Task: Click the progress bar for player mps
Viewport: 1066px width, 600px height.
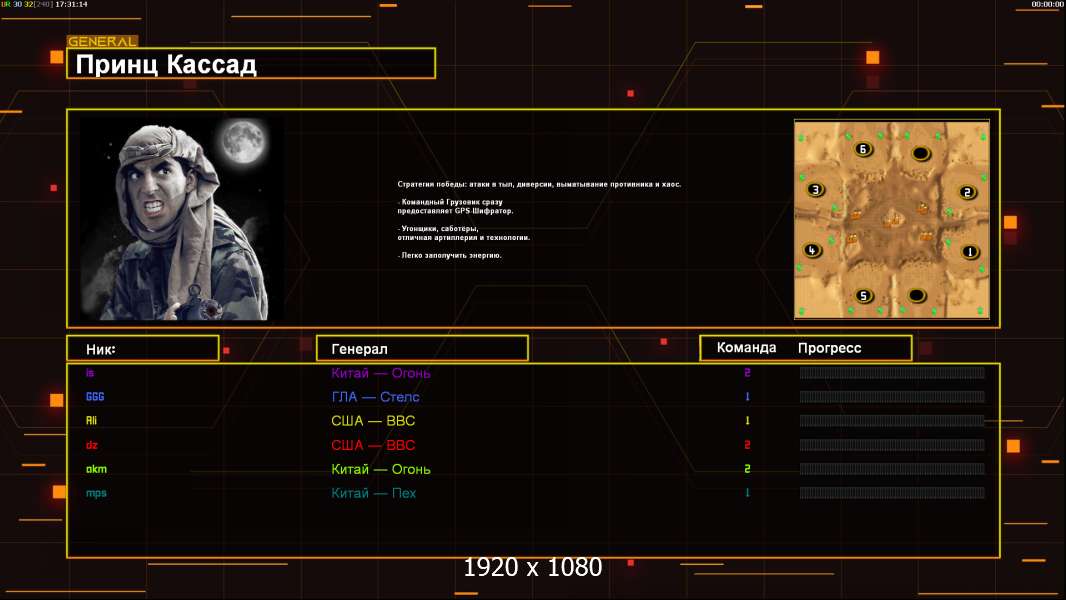Action: [x=891, y=493]
